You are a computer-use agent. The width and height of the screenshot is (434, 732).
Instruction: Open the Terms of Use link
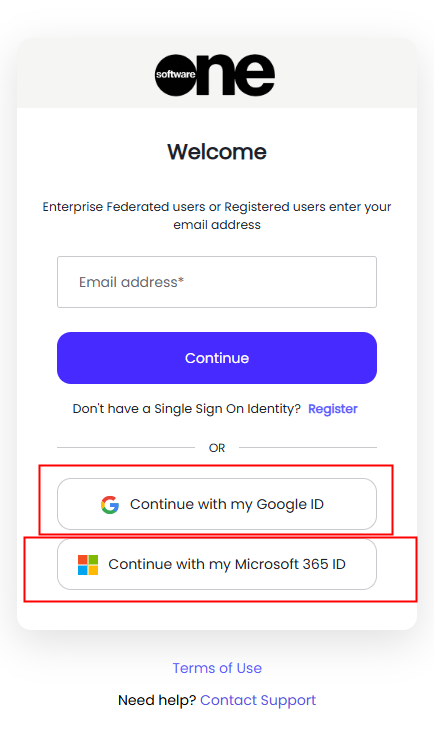(217, 668)
